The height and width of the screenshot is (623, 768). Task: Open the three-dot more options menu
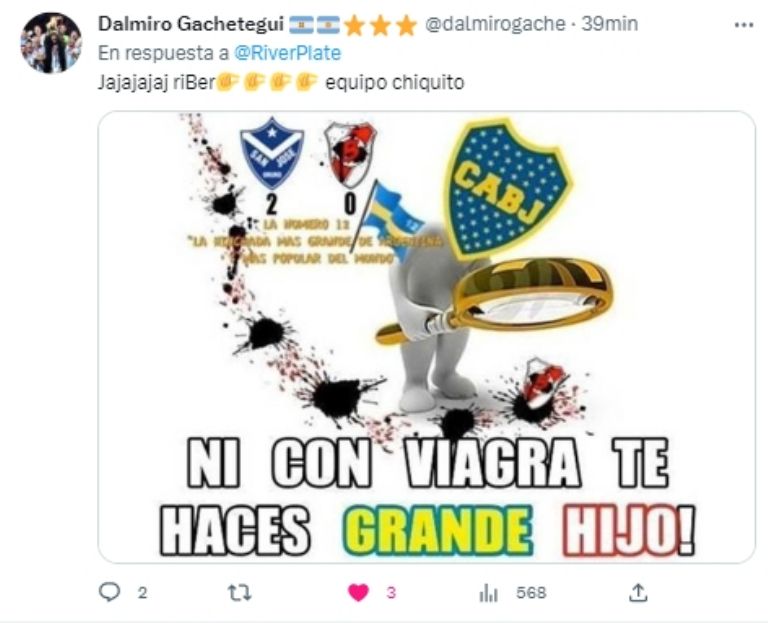click(744, 25)
